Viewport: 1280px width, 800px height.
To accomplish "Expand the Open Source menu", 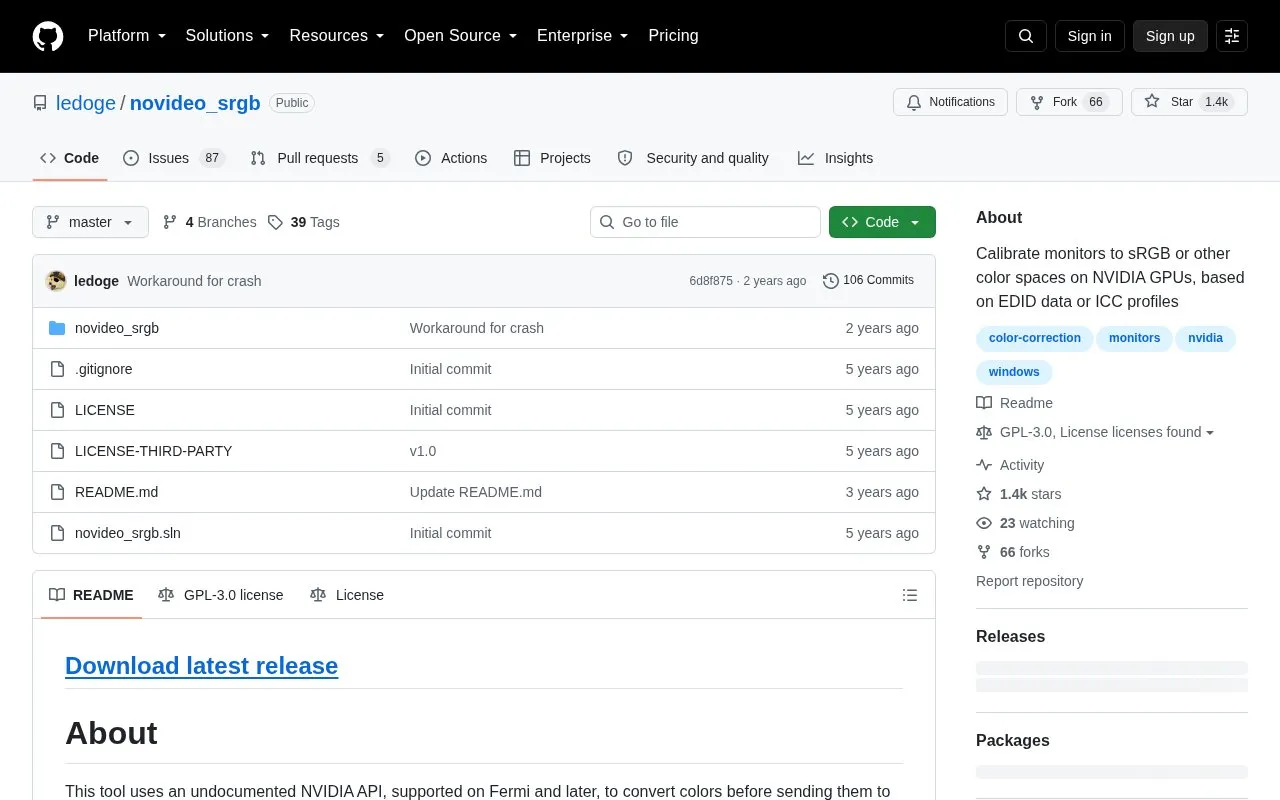I will click(x=460, y=36).
